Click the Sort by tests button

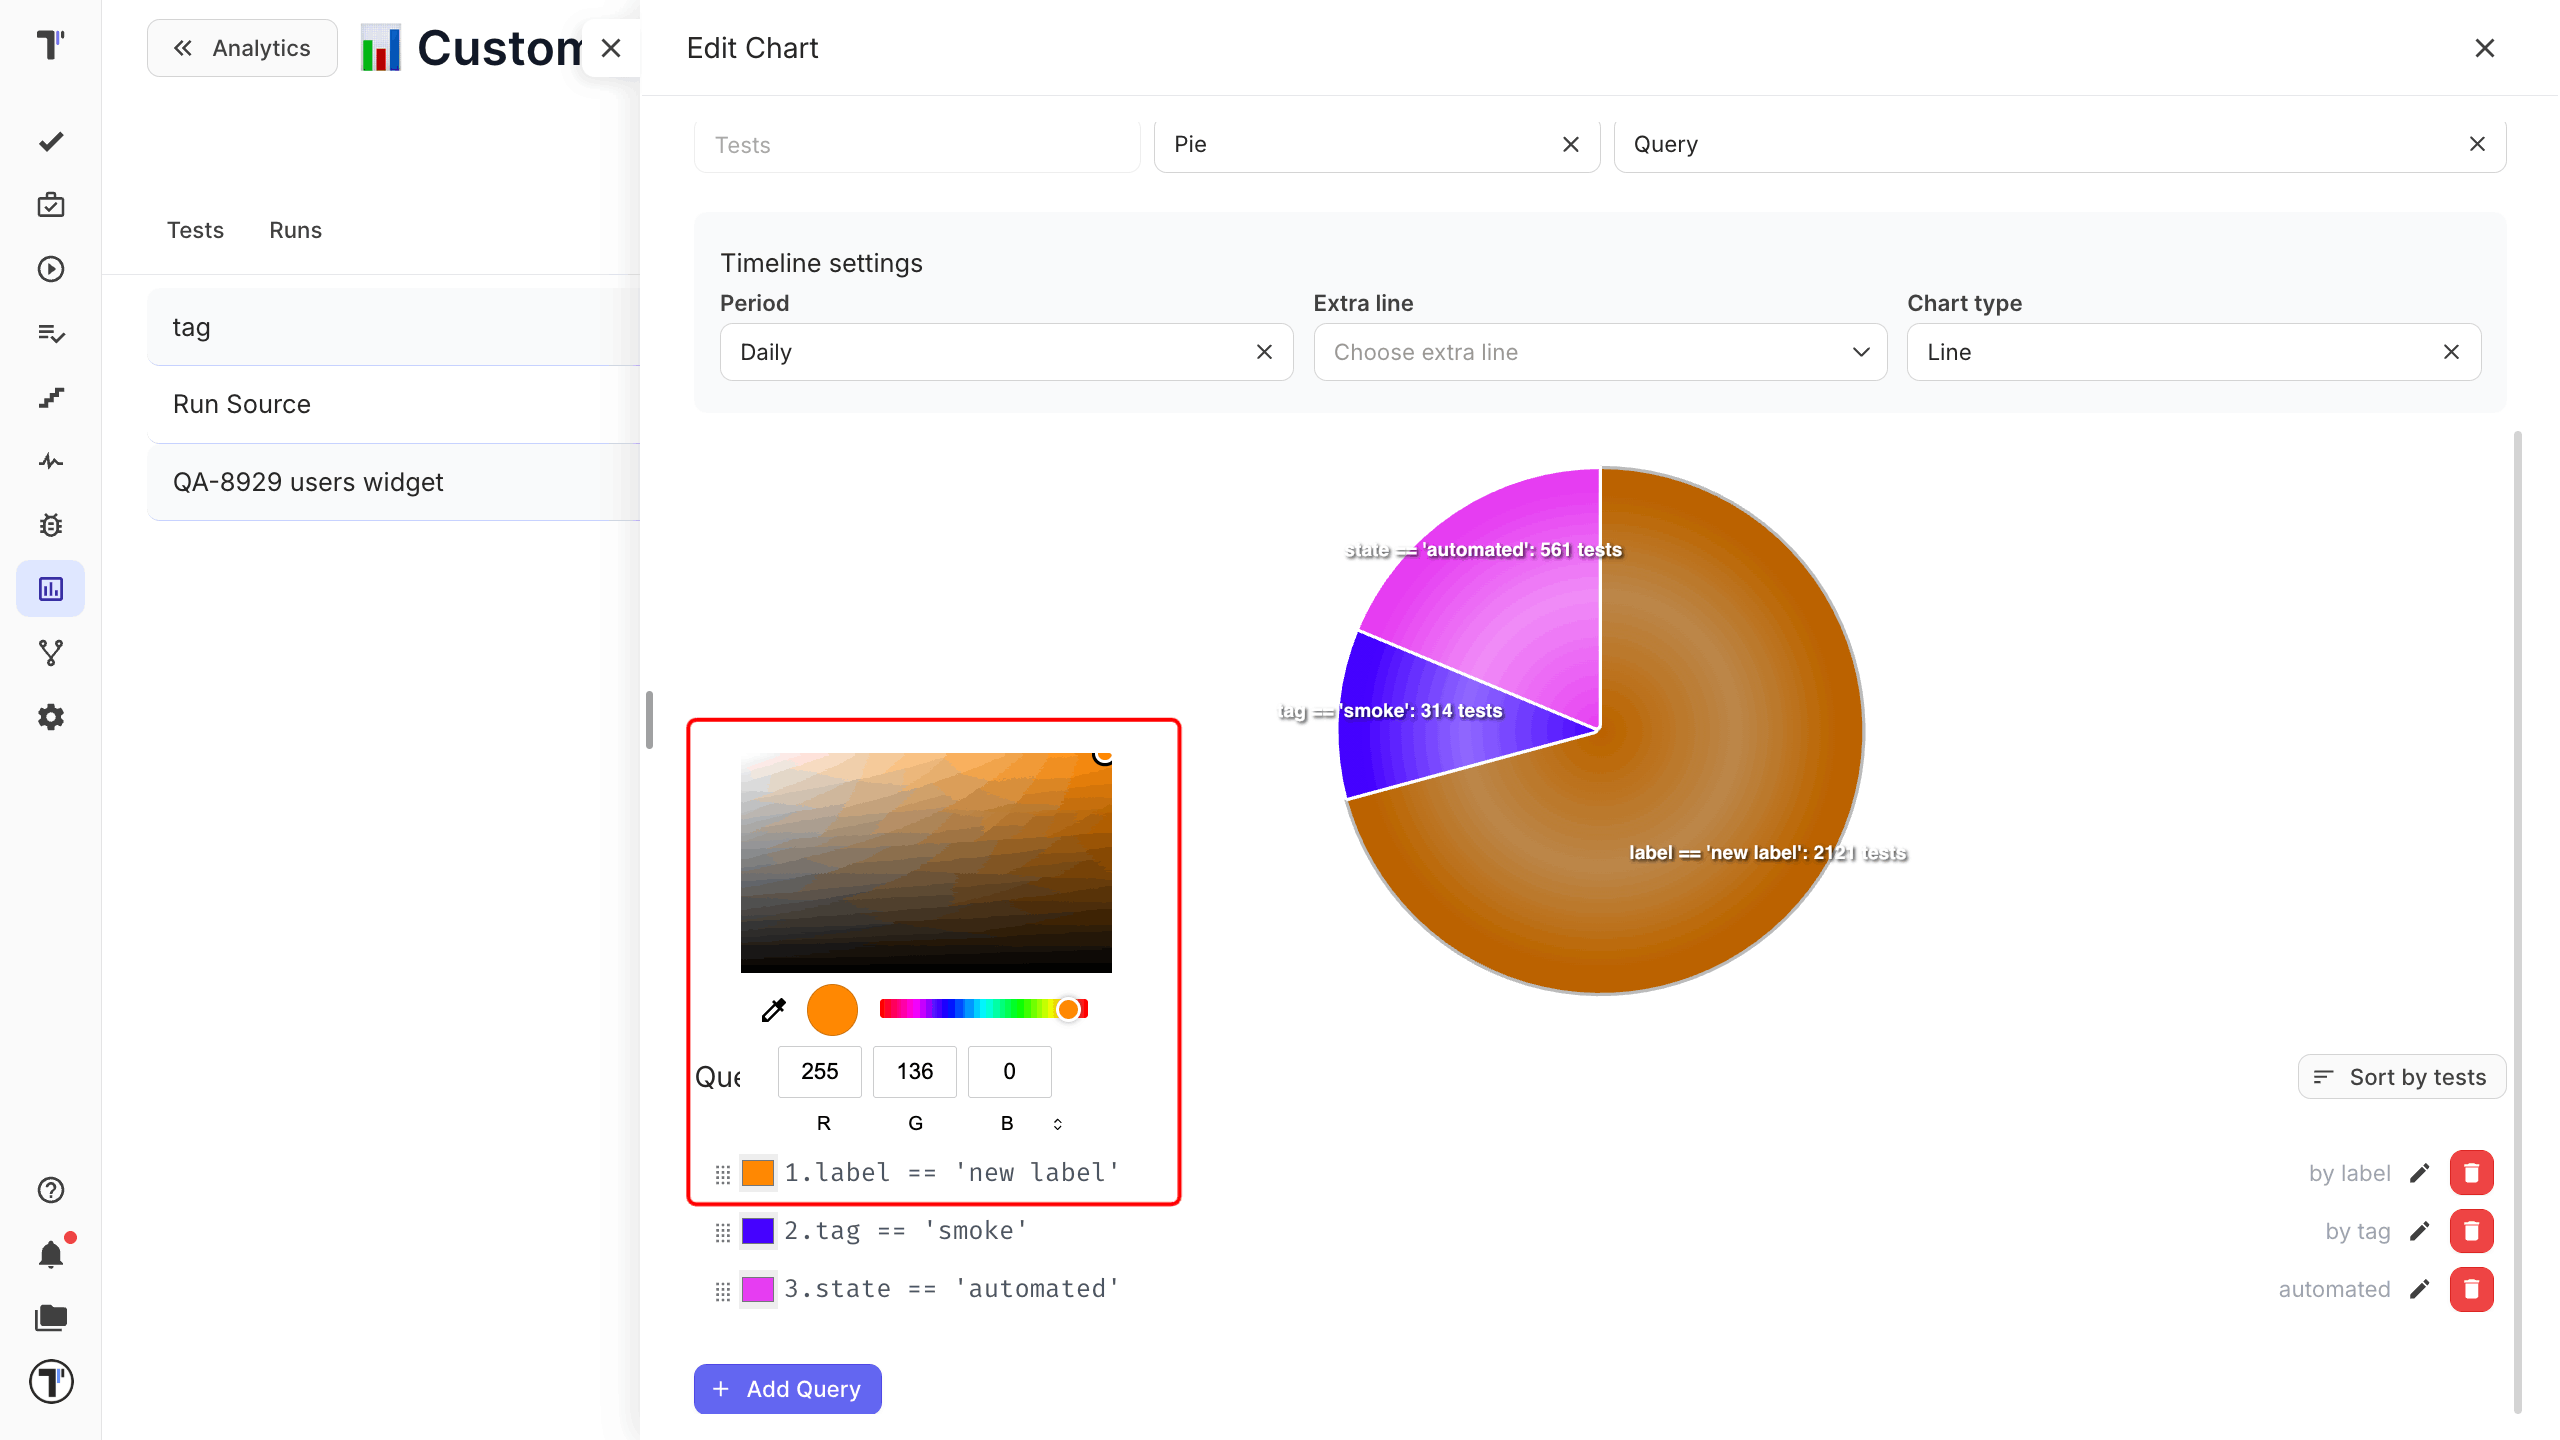[x=2402, y=1077]
